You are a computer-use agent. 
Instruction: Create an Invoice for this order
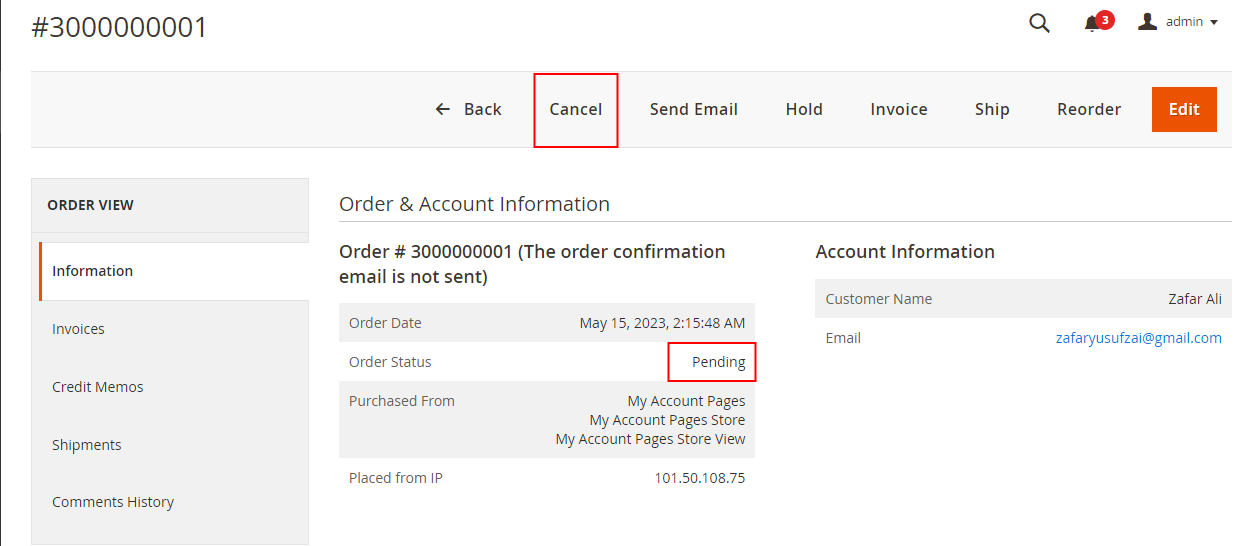click(x=899, y=110)
